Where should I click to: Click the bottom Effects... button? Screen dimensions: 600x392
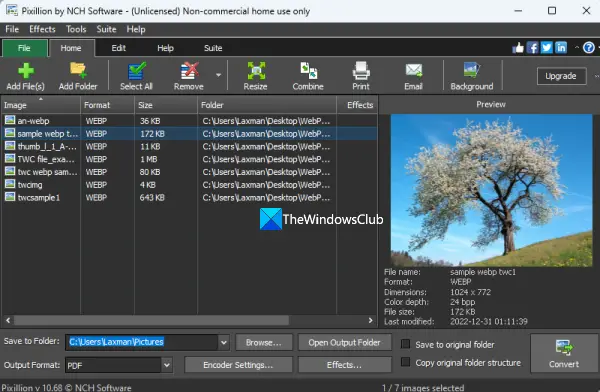point(345,365)
